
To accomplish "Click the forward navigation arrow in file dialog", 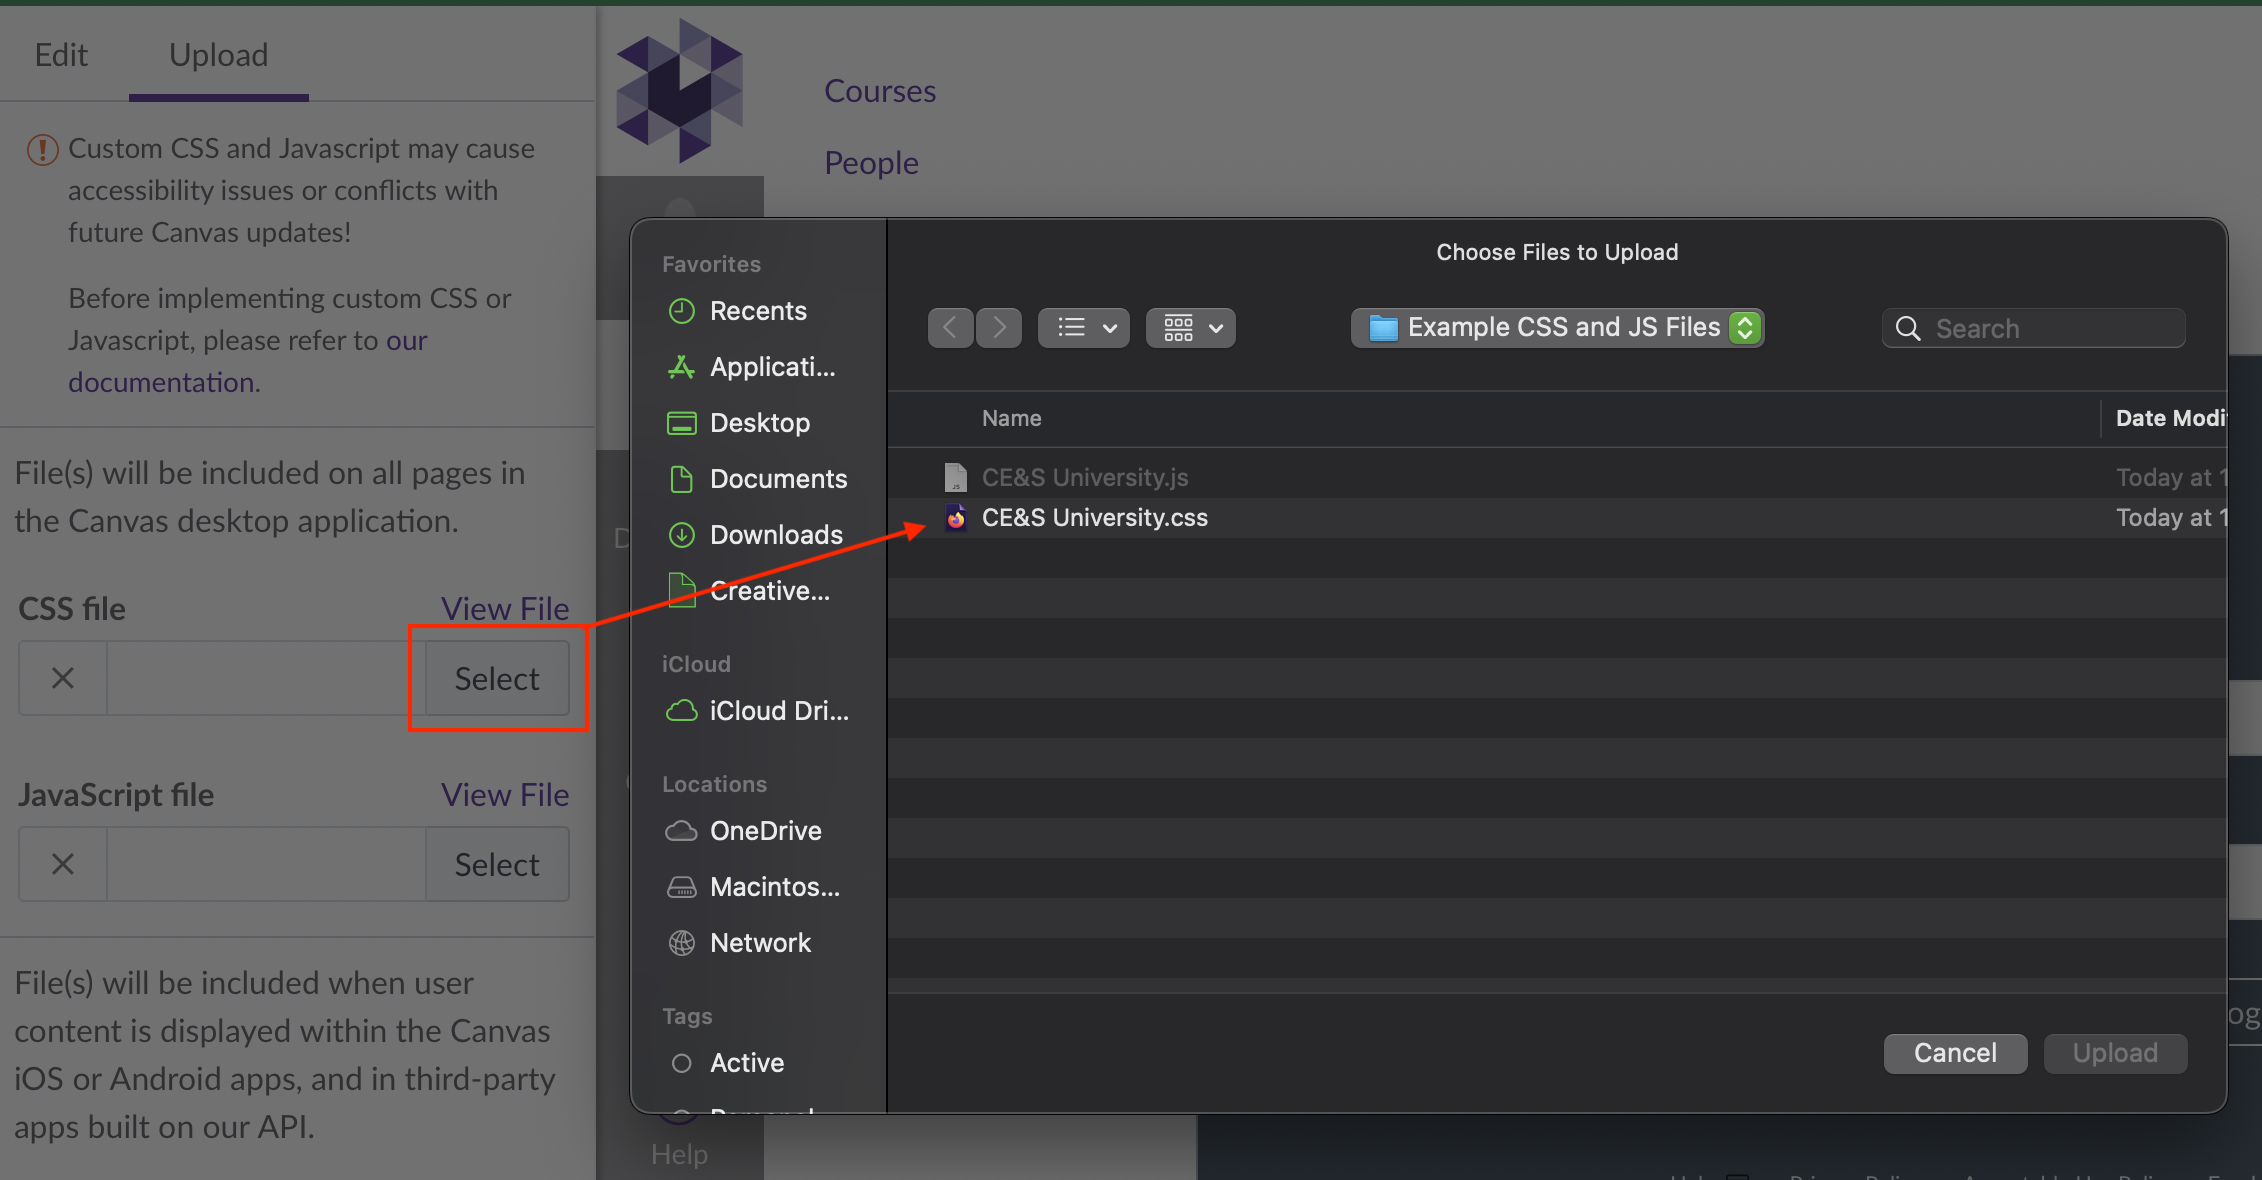I will 999,328.
